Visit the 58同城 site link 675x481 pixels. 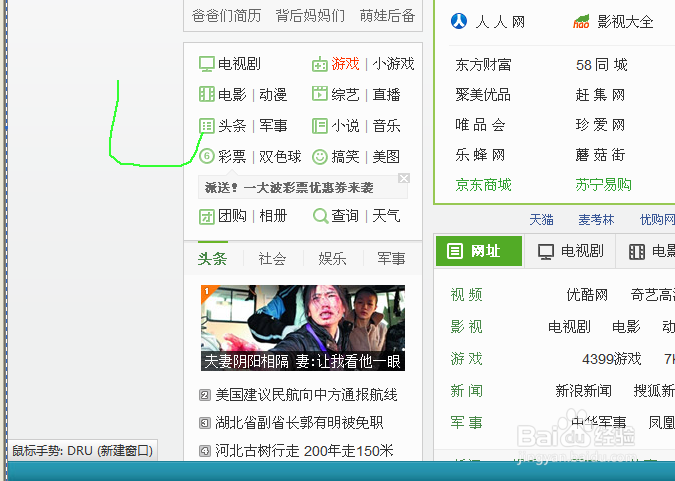601,65
